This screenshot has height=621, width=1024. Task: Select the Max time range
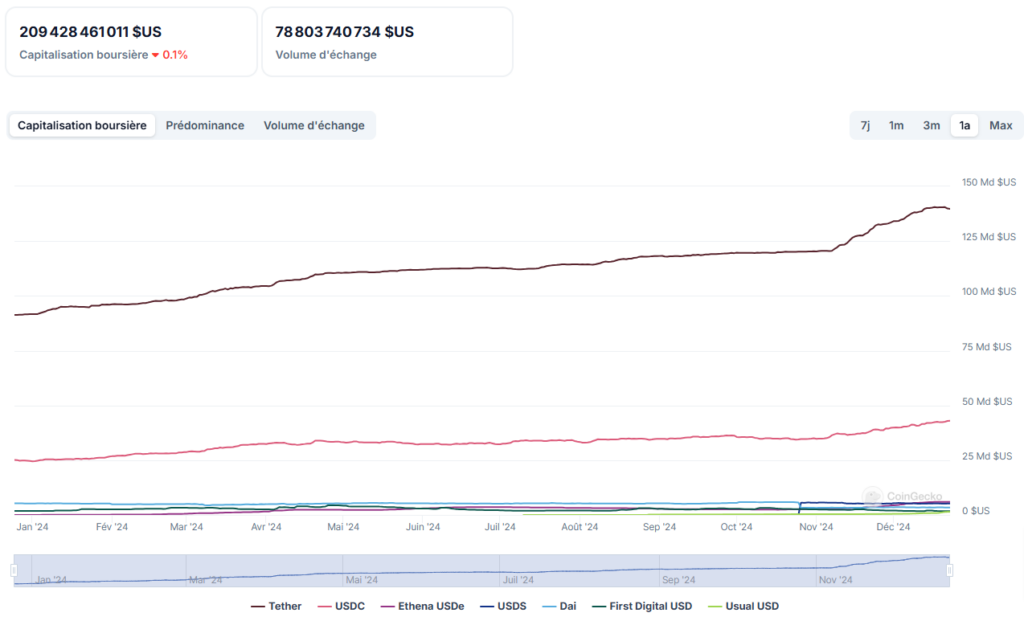coord(1000,125)
